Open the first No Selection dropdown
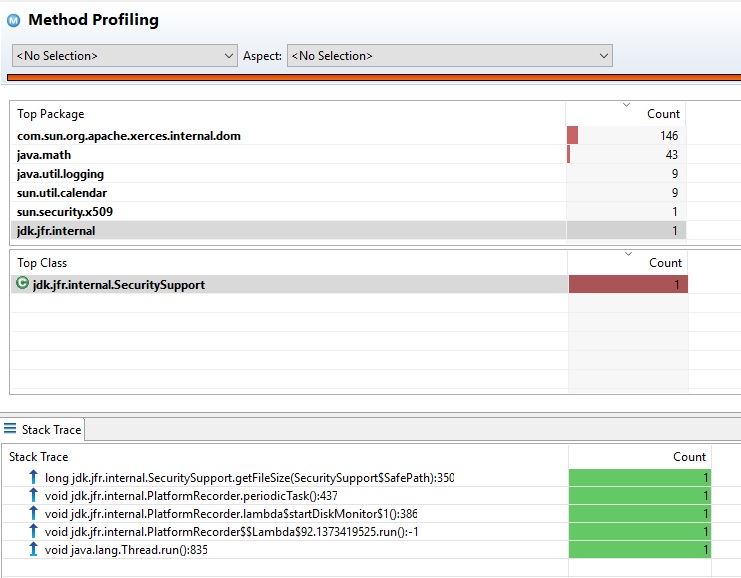The width and height of the screenshot is (741, 578). point(124,56)
